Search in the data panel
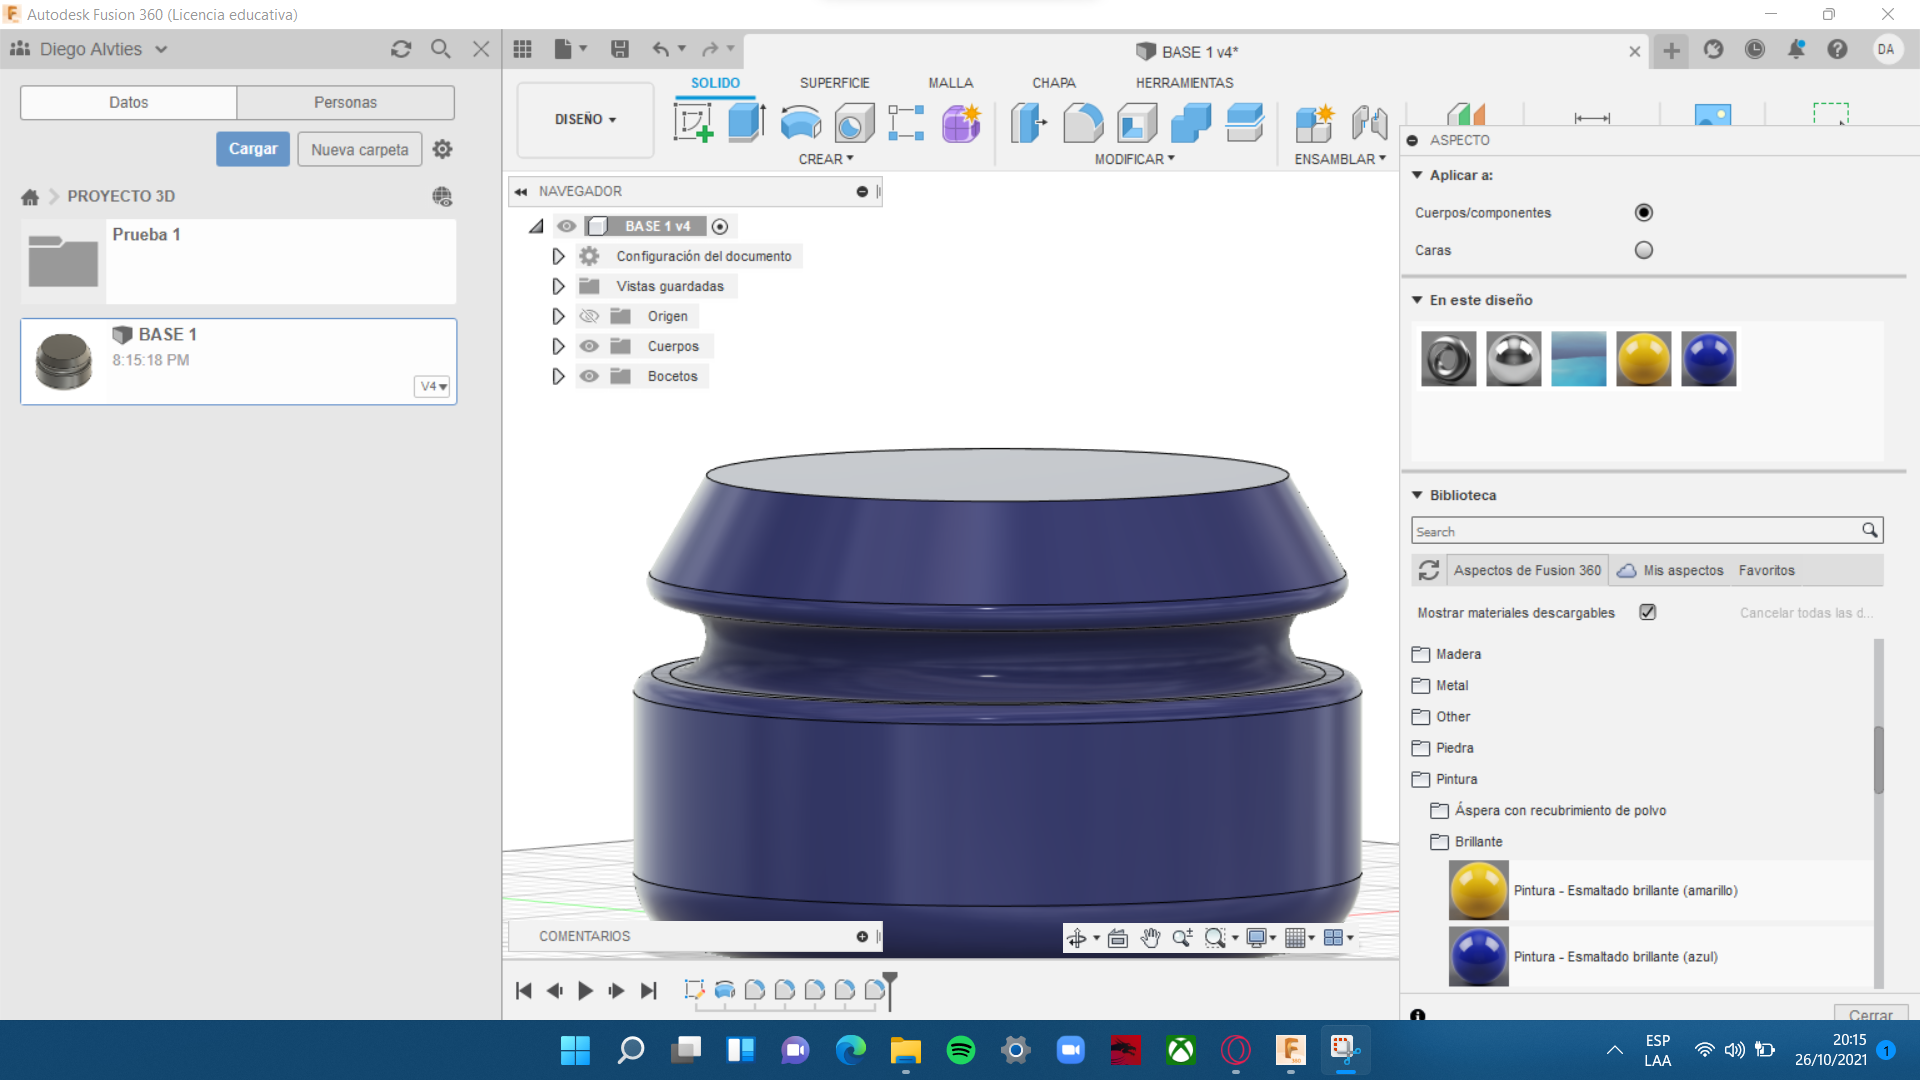Image resolution: width=1920 pixels, height=1080 pixels. 440,49
